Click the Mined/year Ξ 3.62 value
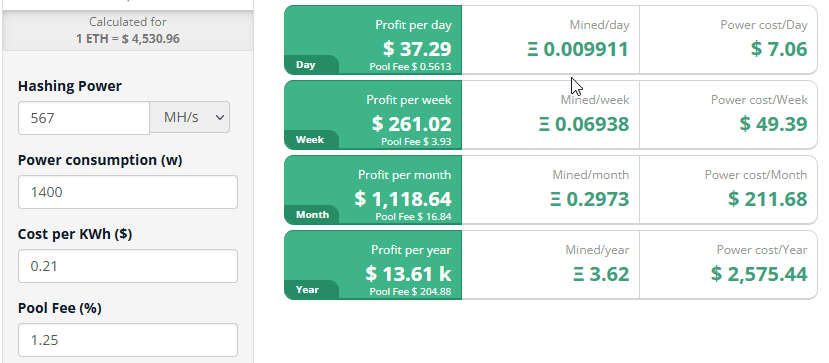Image resolution: width=829 pixels, height=363 pixels. click(x=601, y=274)
